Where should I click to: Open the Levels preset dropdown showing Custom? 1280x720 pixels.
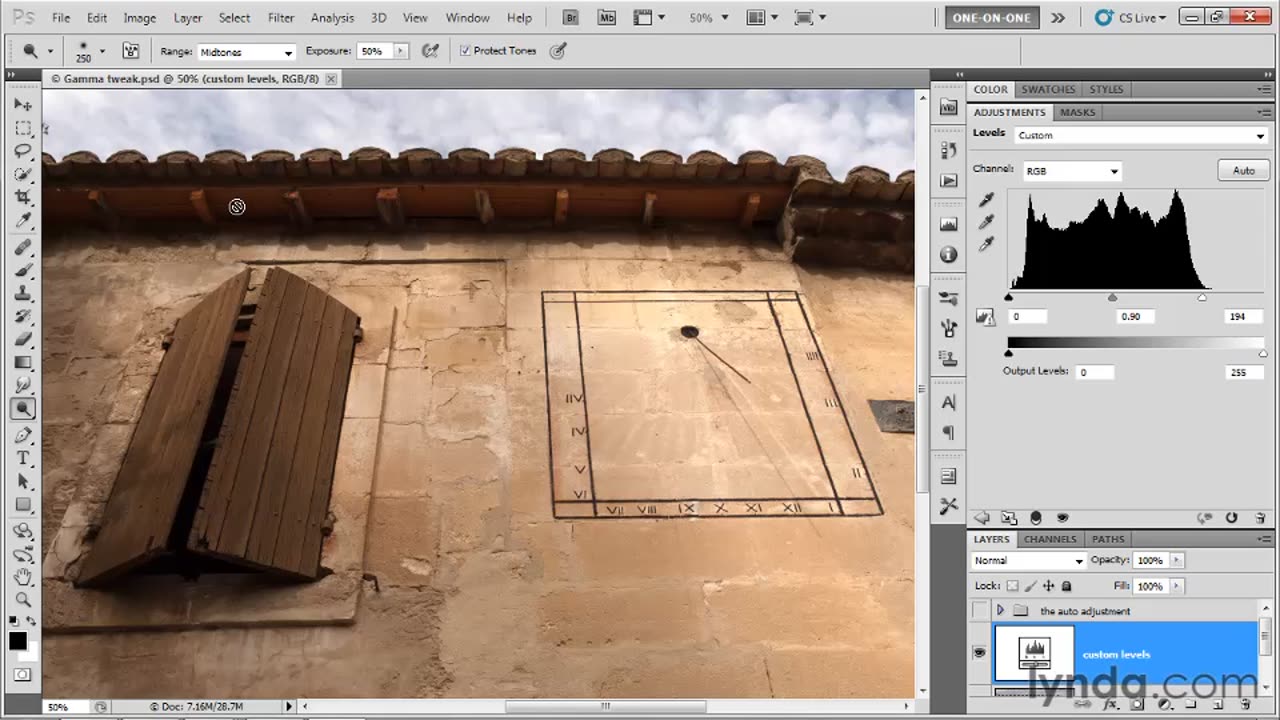point(1140,135)
